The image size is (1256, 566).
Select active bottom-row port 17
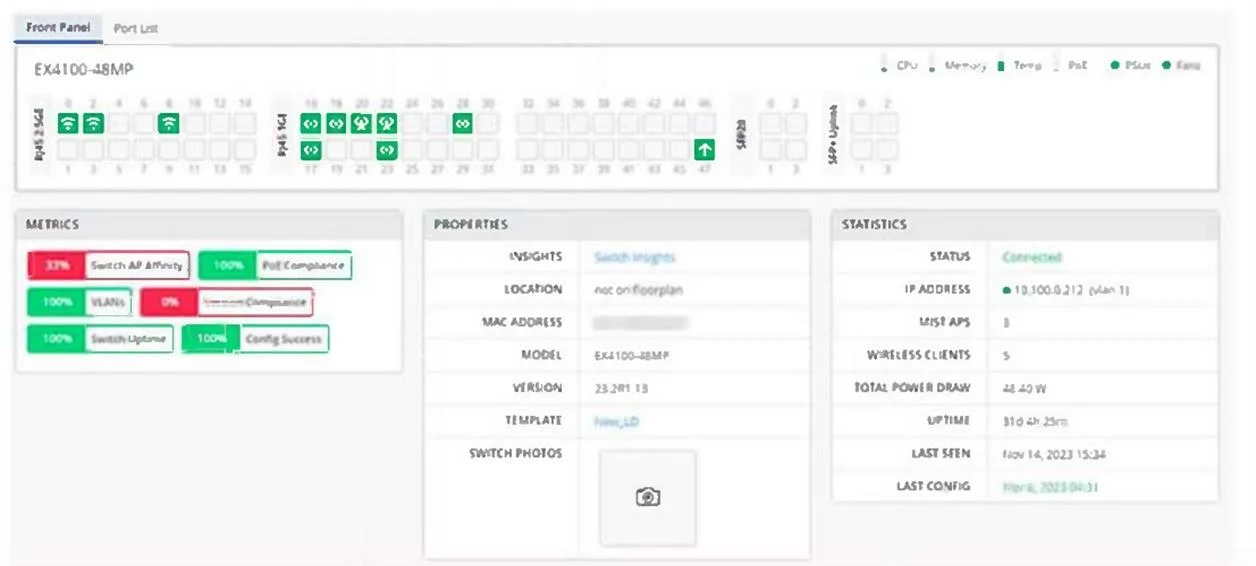(311, 150)
